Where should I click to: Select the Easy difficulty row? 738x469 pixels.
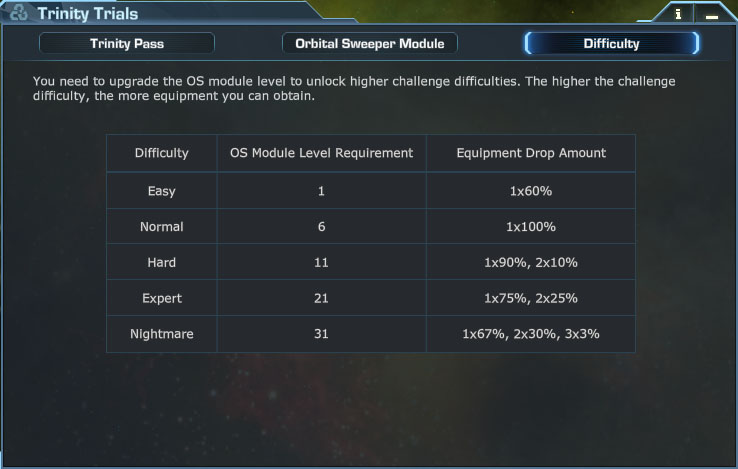tap(162, 190)
